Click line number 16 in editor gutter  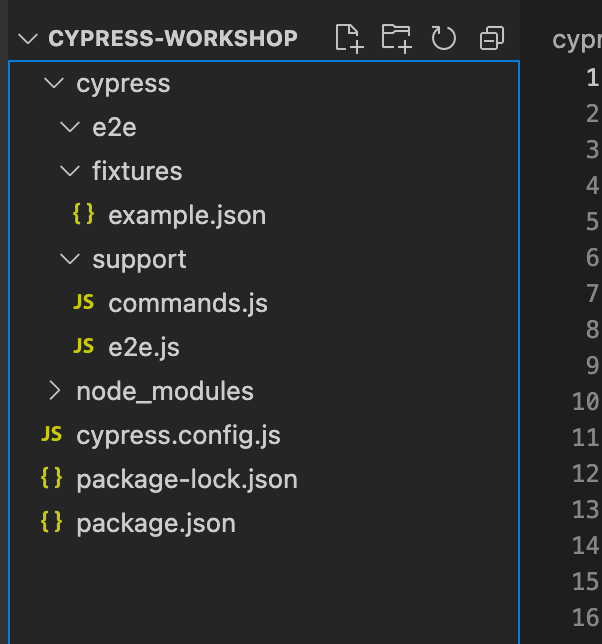[586, 617]
